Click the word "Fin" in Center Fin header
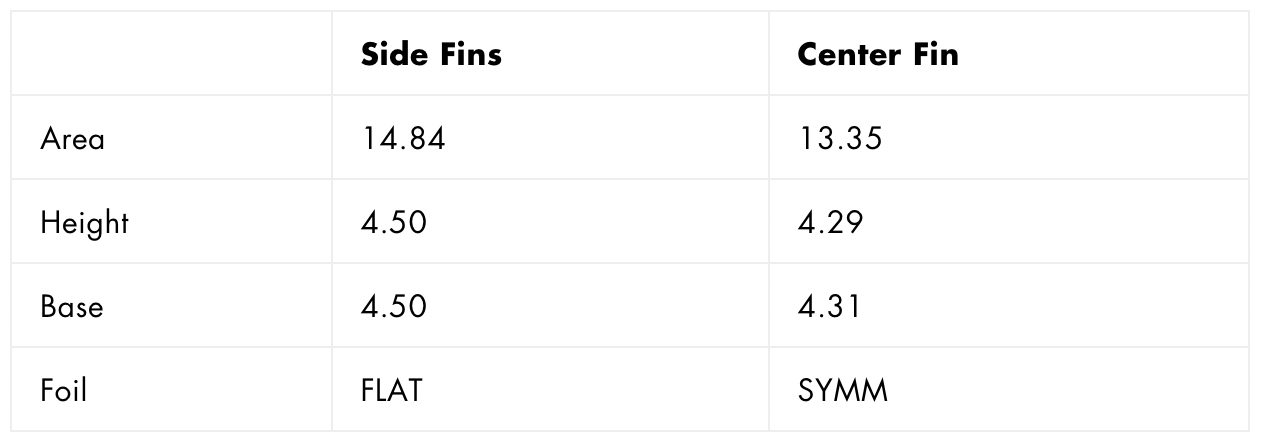This screenshot has height=438, width=1262. click(934, 54)
